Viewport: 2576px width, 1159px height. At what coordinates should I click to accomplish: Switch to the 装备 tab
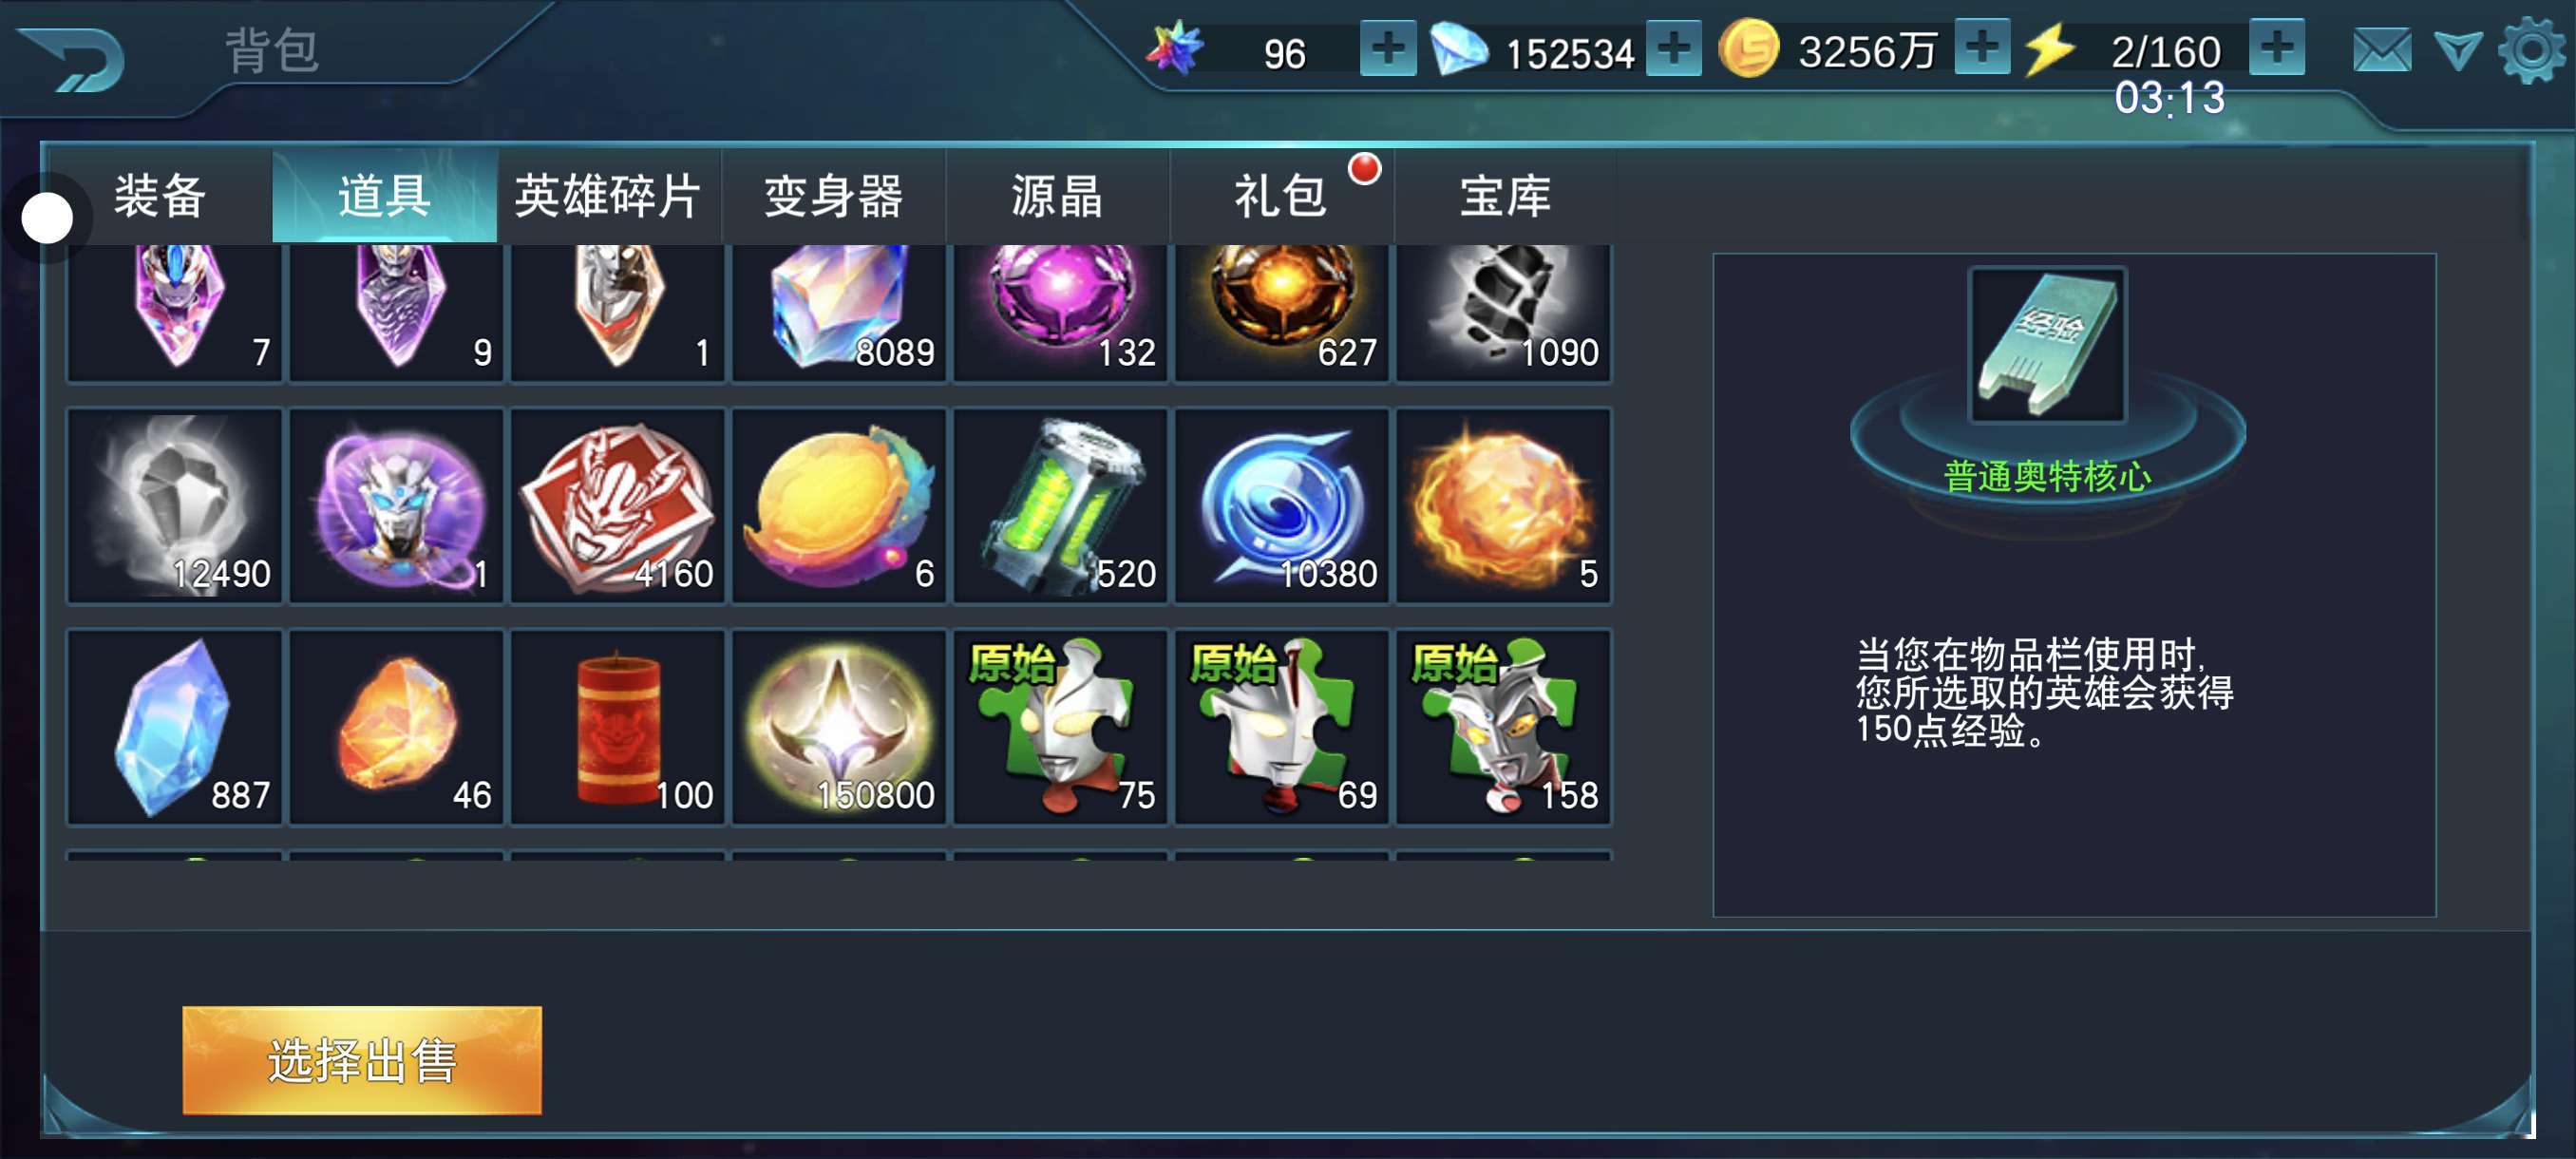click(160, 195)
